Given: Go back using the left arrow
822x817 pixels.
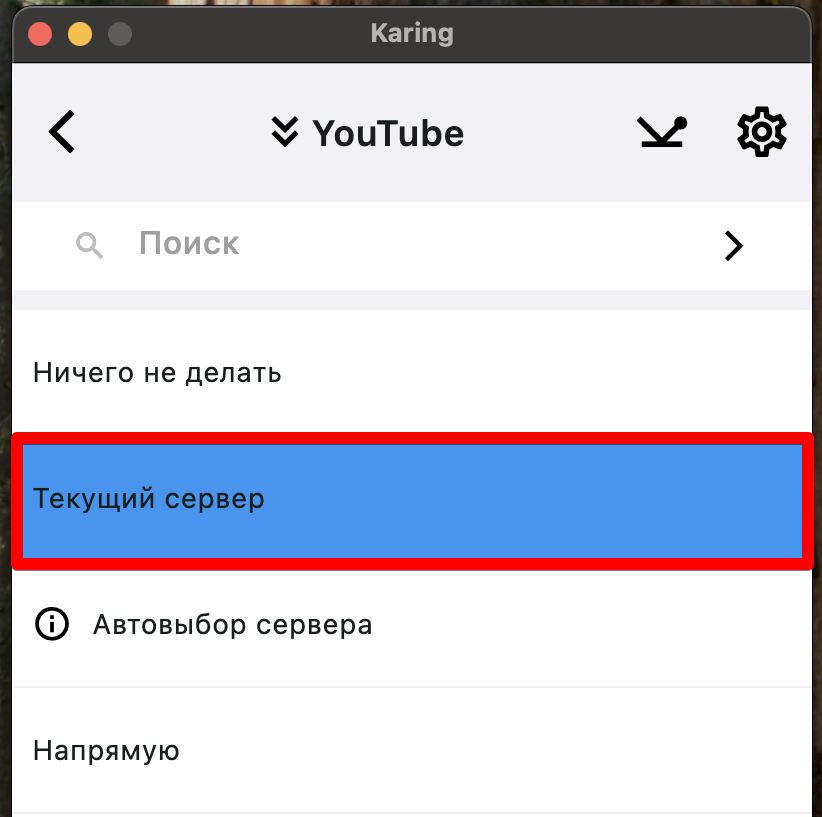Looking at the screenshot, I should tap(62, 132).
